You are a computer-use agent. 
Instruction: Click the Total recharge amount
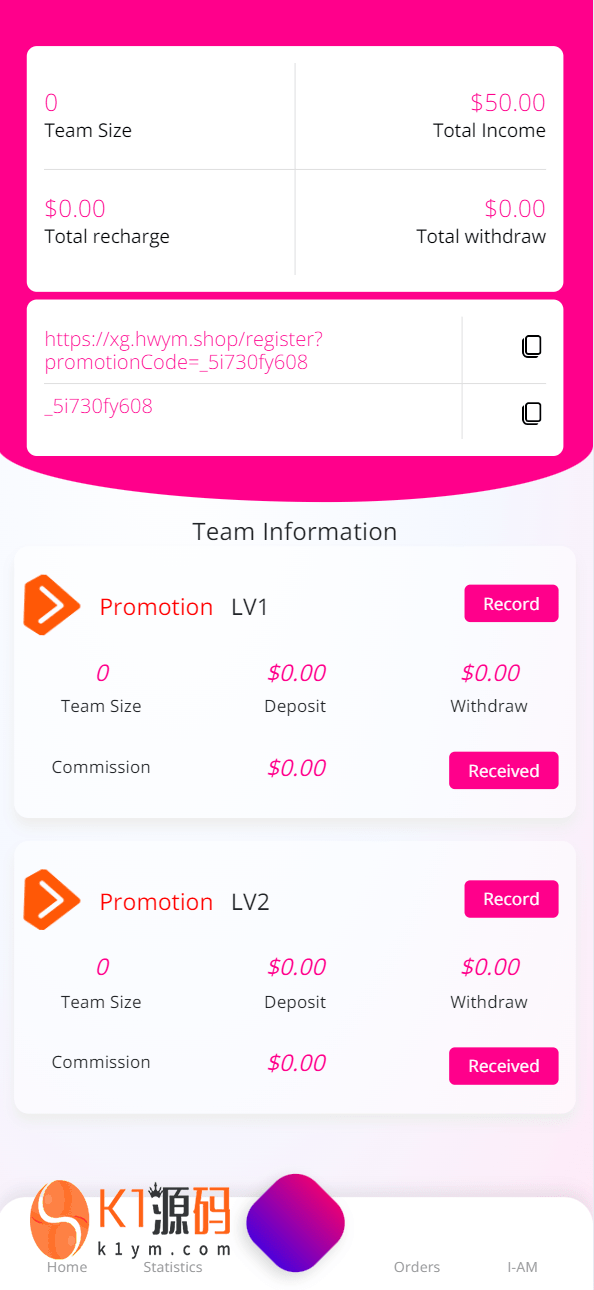(x=75, y=208)
